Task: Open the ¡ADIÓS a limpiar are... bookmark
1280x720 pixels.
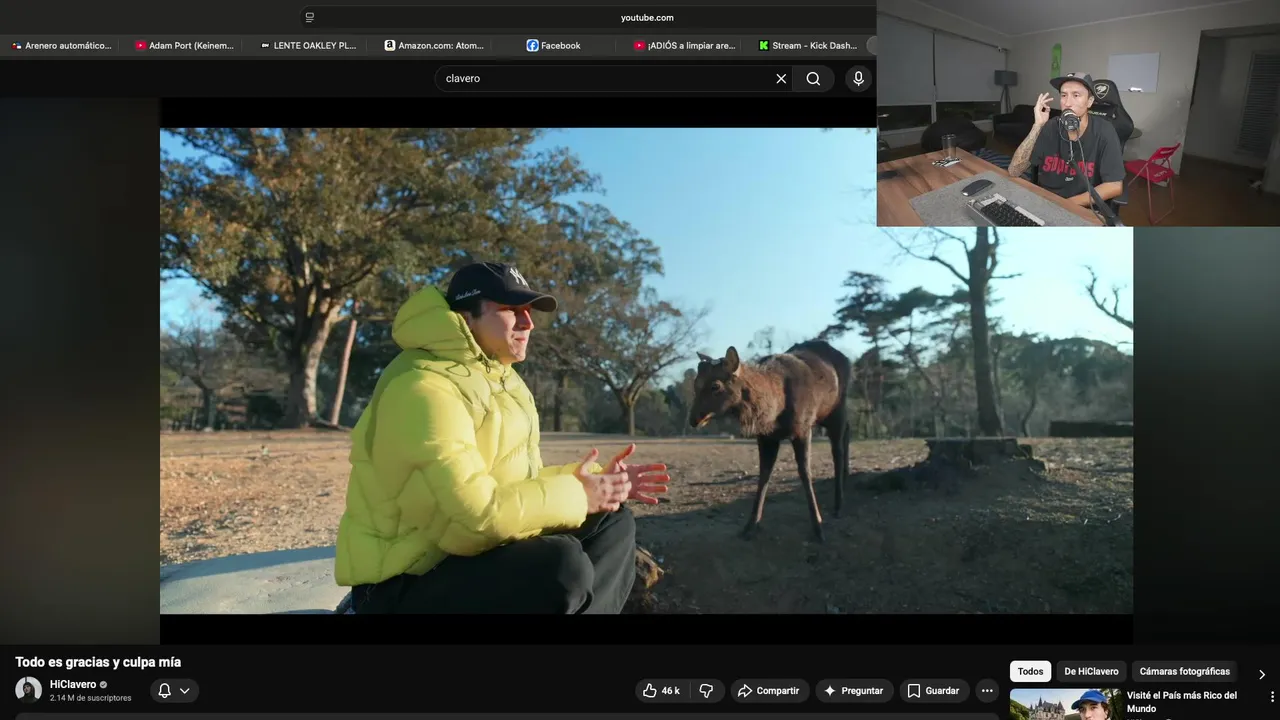Action: tap(684, 45)
